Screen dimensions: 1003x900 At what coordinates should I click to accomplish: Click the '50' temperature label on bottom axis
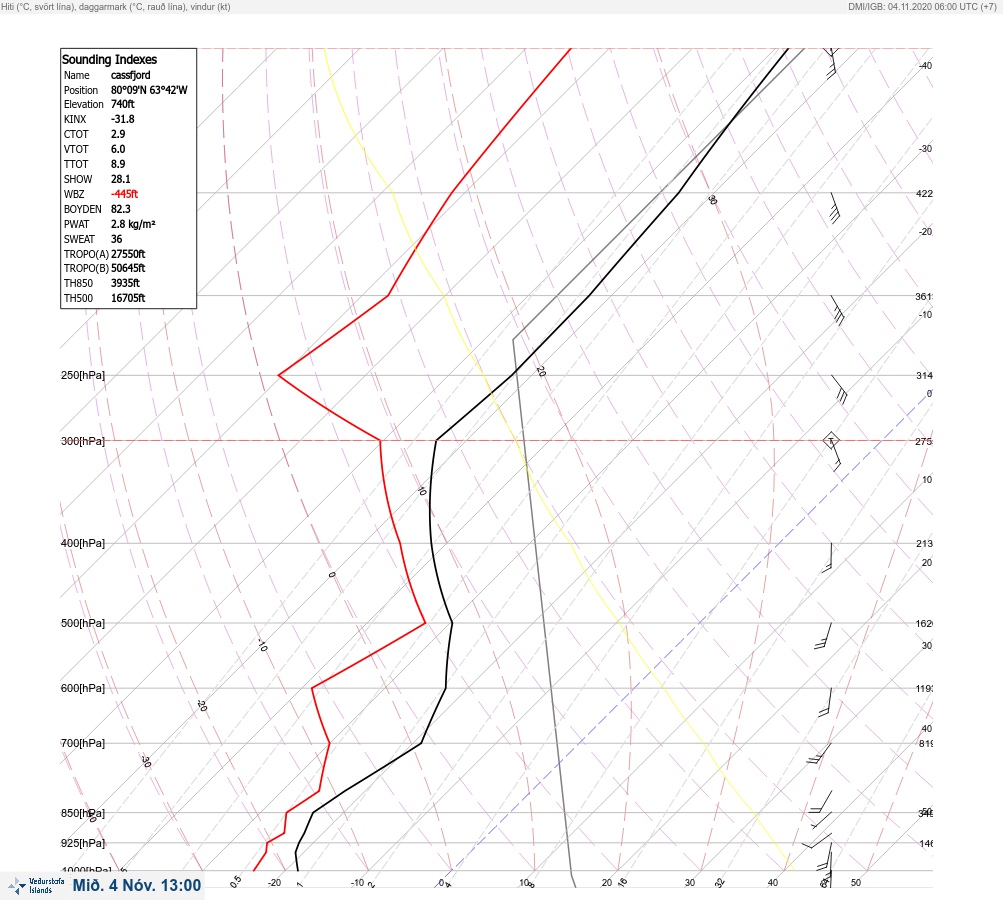[856, 883]
